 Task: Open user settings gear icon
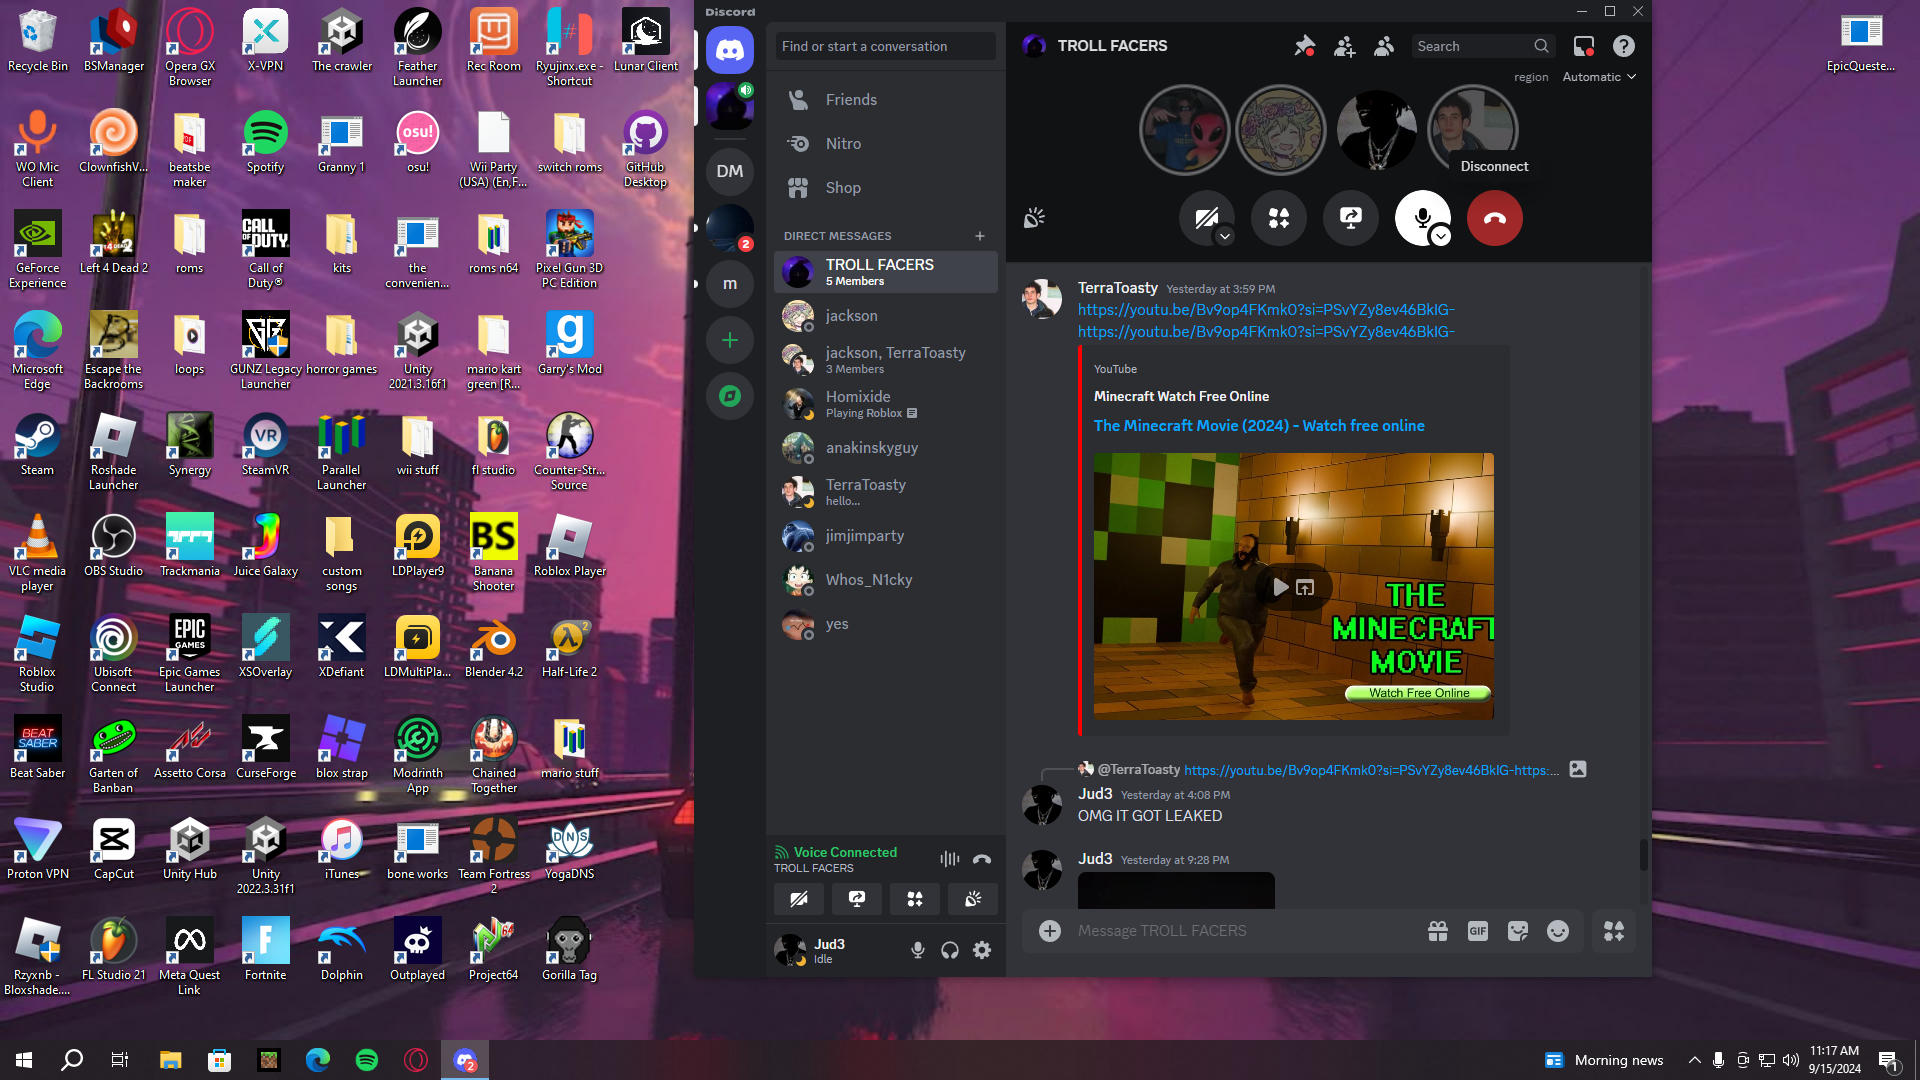pyautogui.click(x=982, y=950)
